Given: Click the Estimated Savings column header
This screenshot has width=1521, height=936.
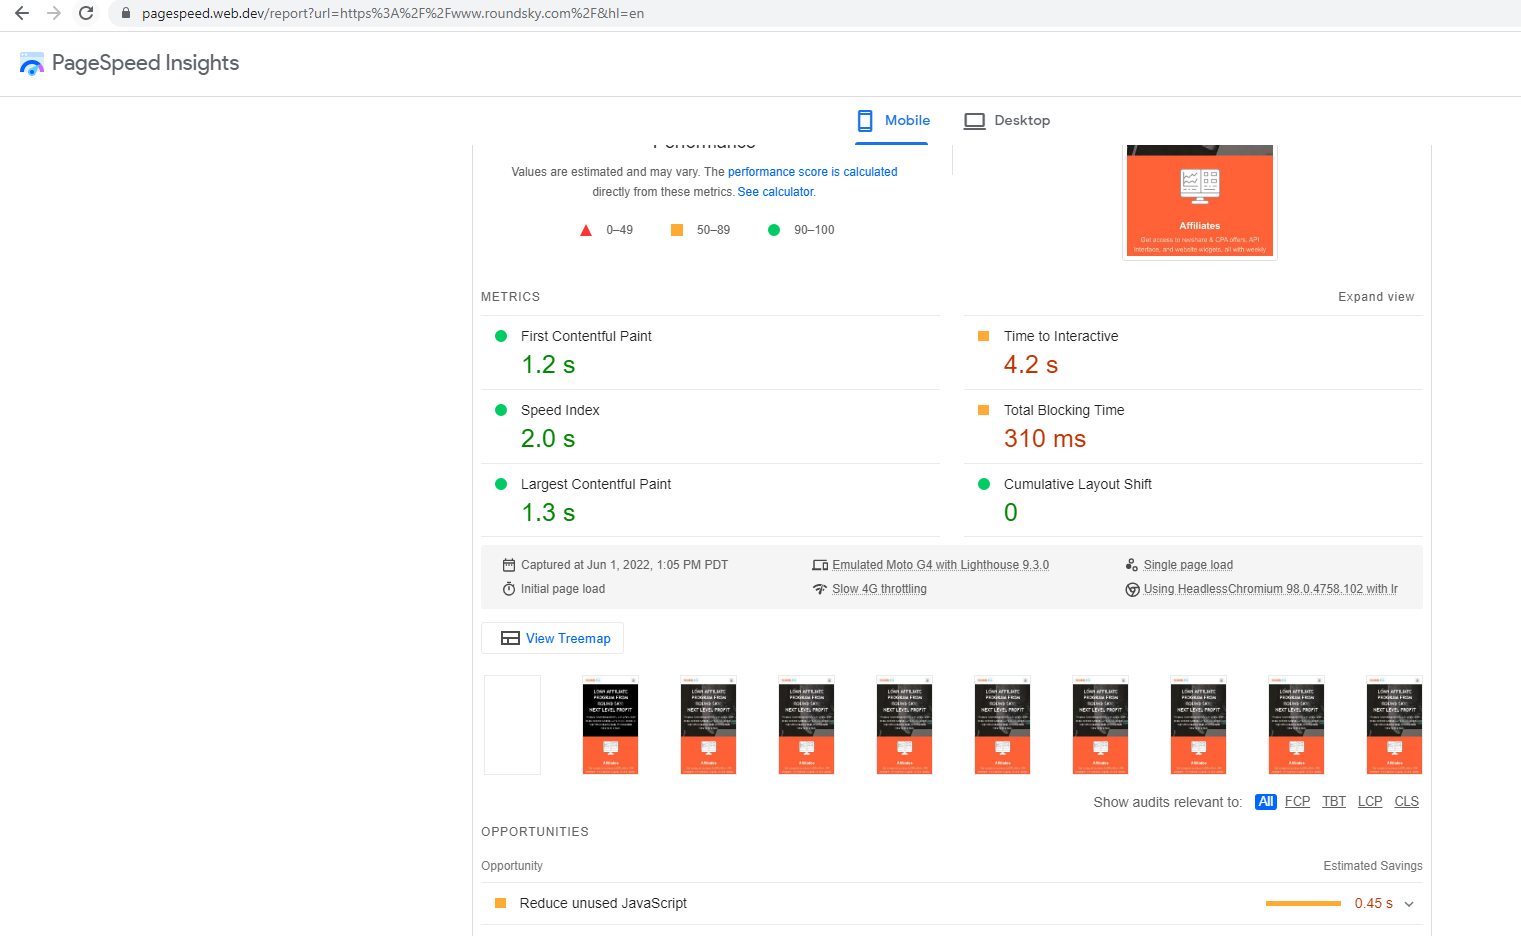Looking at the screenshot, I should (x=1373, y=866).
